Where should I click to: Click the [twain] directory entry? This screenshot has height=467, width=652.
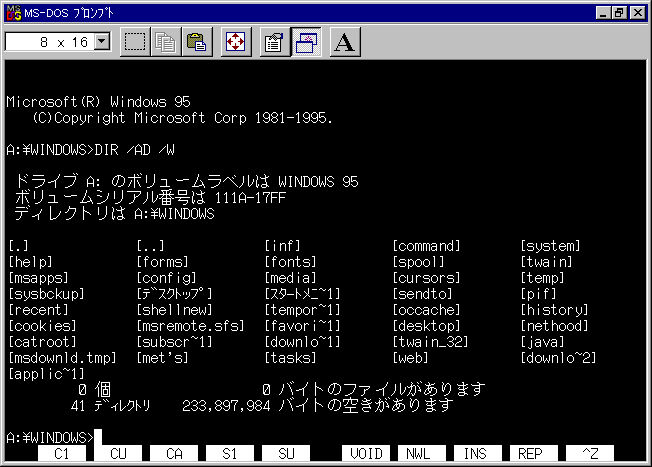[x=546, y=262]
